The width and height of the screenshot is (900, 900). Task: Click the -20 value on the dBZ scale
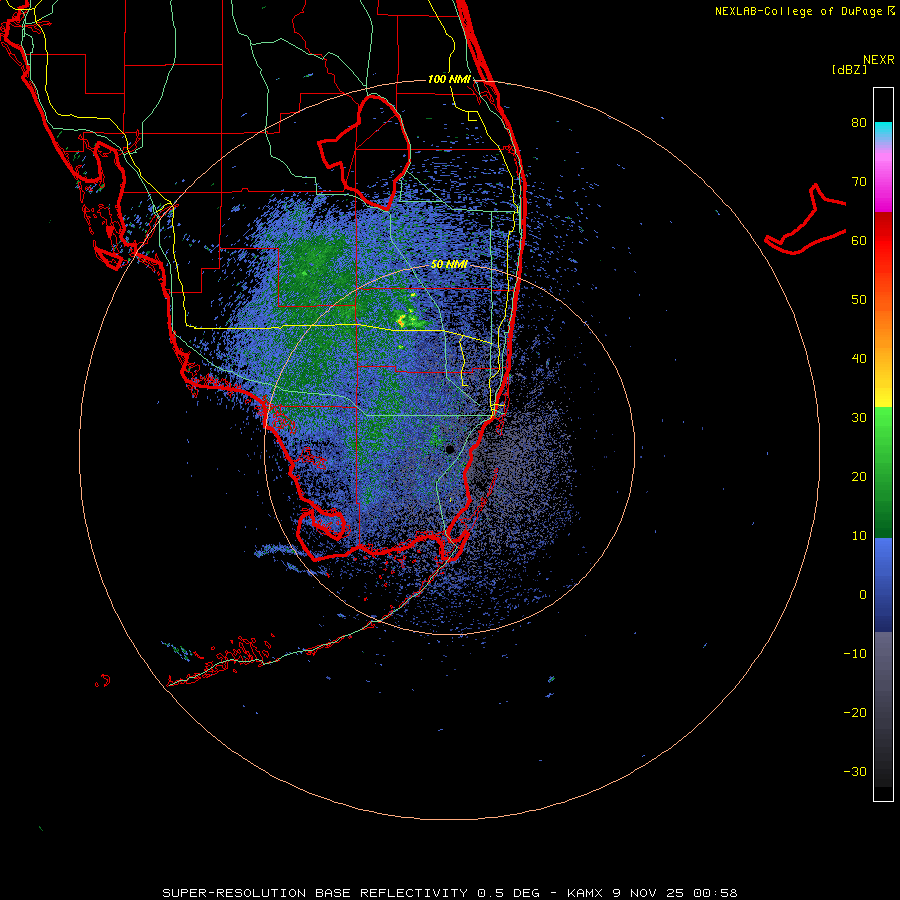tap(855, 713)
